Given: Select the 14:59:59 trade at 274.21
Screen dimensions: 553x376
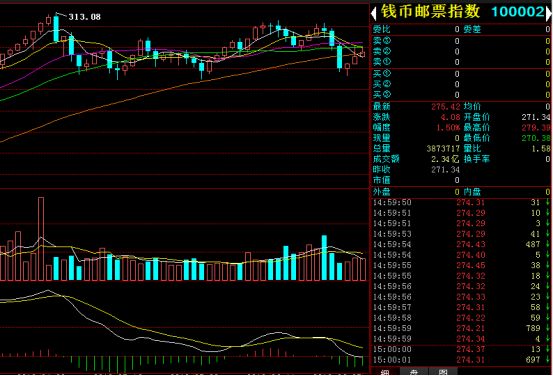Looking at the screenshot, I should pyautogui.click(x=461, y=328).
